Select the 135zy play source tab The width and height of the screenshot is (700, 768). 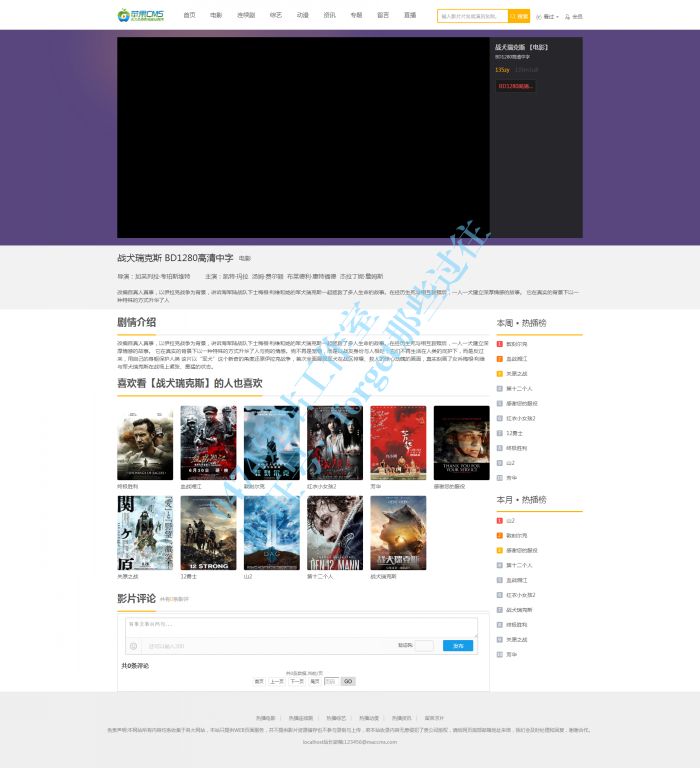point(502,70)
